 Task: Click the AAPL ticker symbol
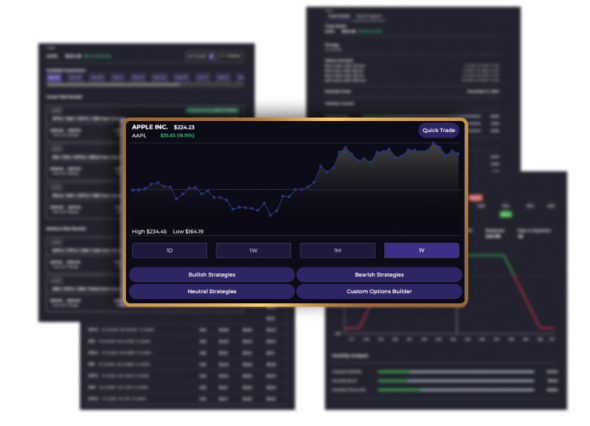click(139, 135)
